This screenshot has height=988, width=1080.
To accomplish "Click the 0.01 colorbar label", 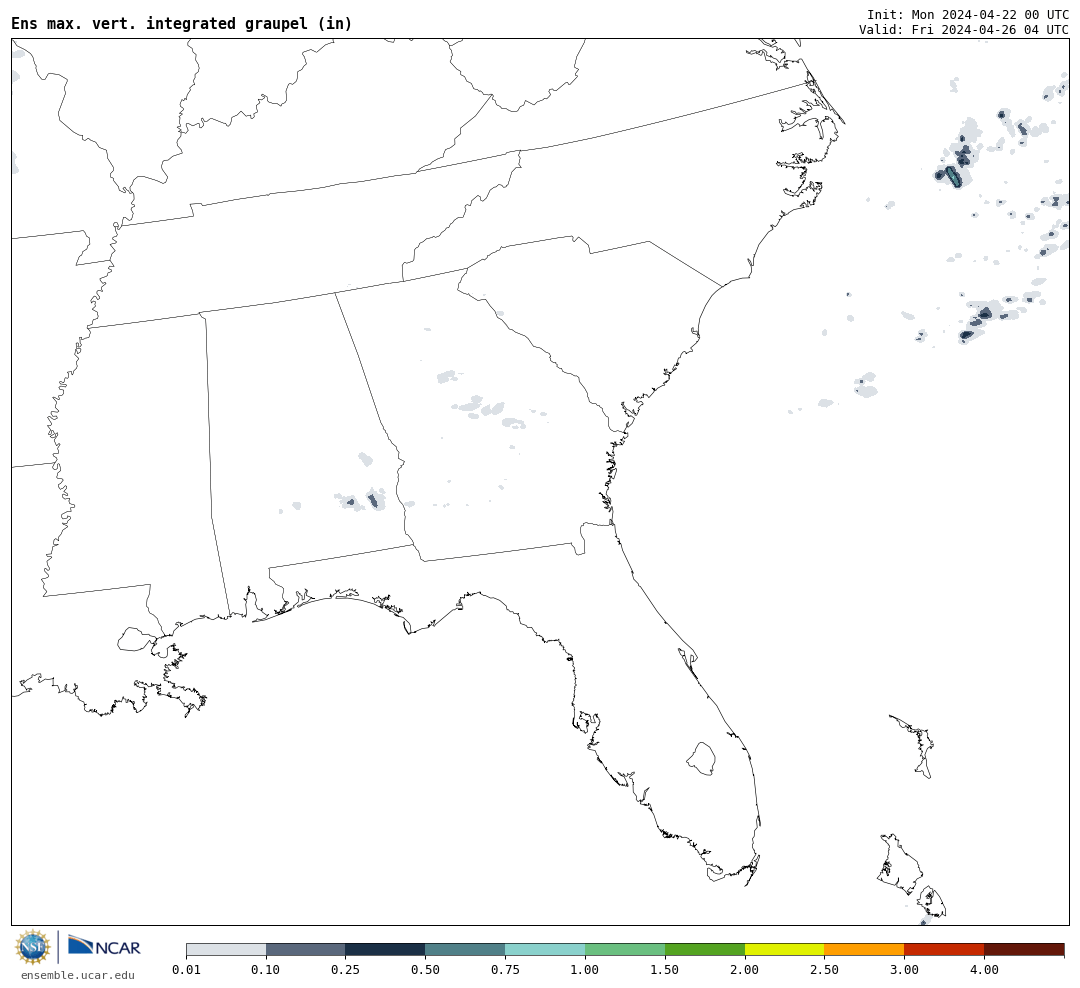I will (x=186, y=970).
